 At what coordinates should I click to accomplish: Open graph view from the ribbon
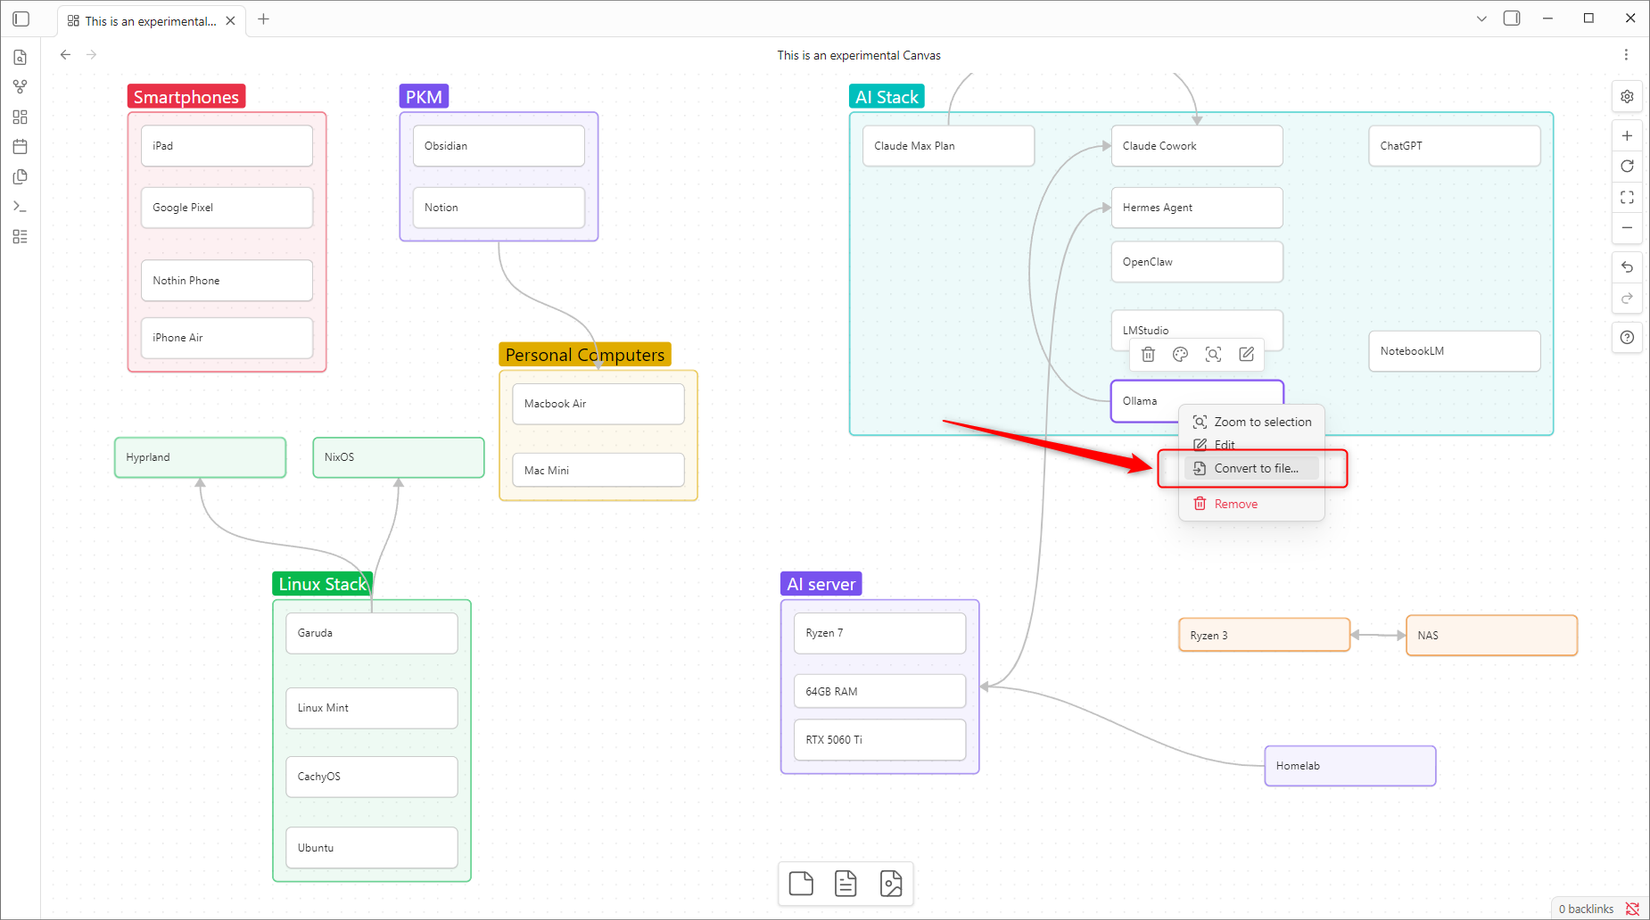pos(20,87)
